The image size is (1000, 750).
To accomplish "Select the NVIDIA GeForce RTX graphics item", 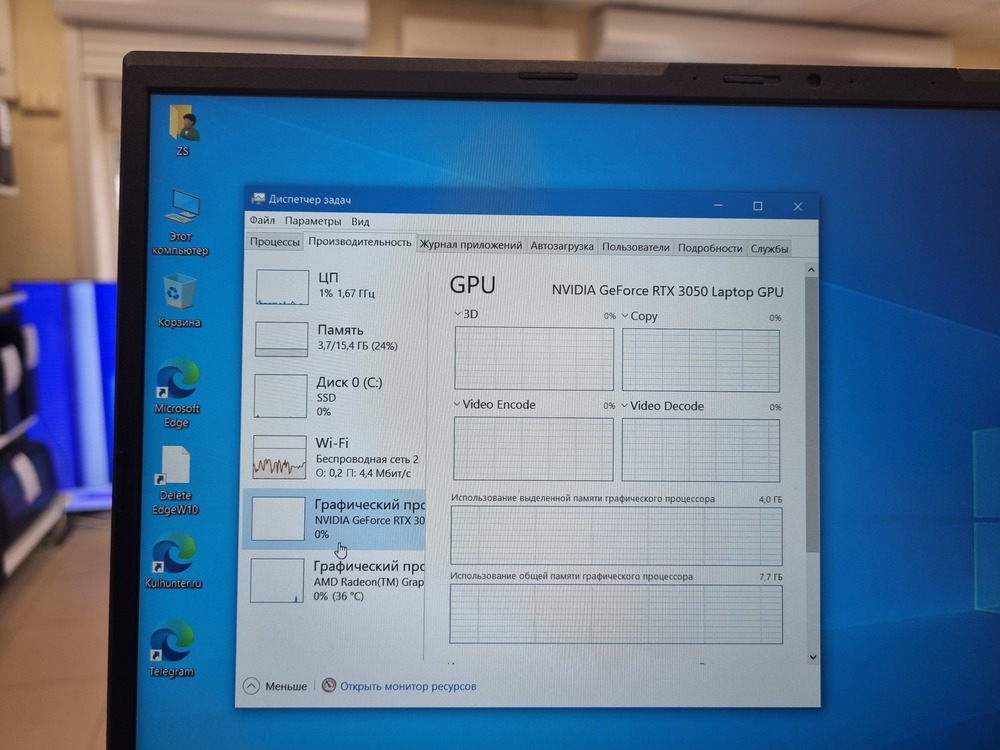I will click(334, 519).
